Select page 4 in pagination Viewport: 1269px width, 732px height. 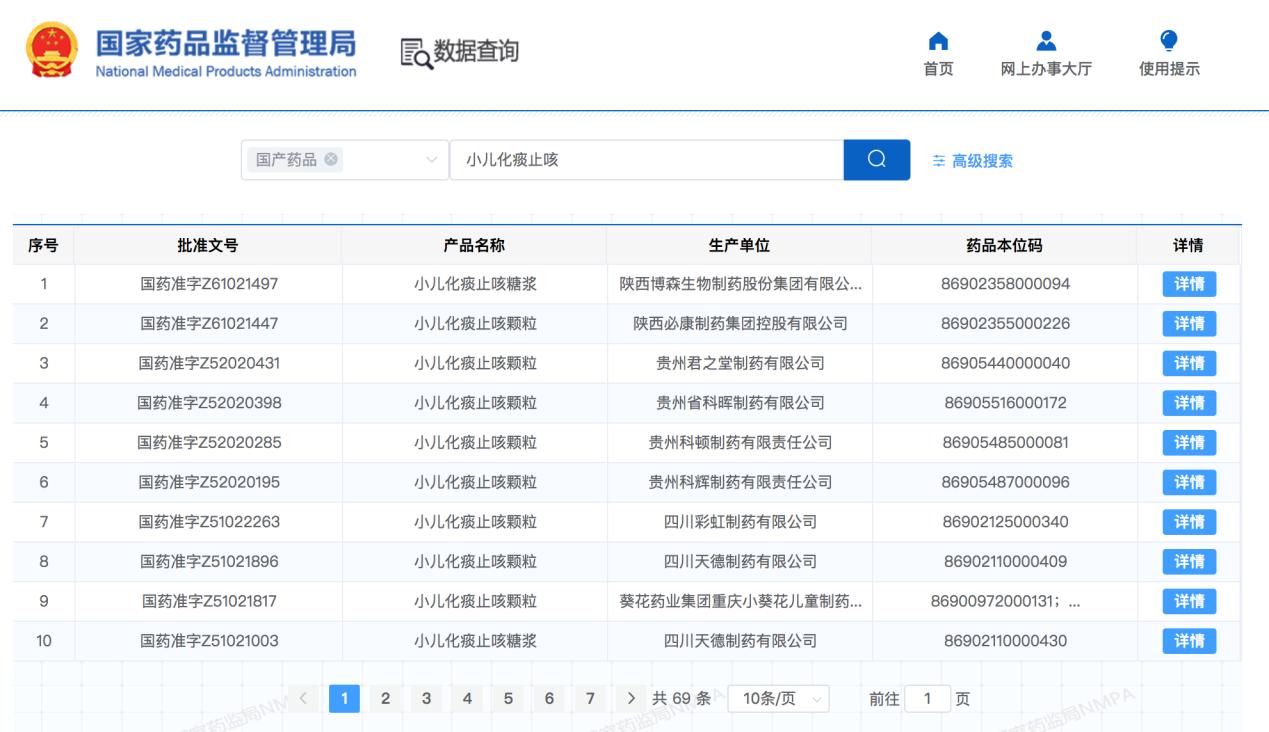[x=466, y=698]
